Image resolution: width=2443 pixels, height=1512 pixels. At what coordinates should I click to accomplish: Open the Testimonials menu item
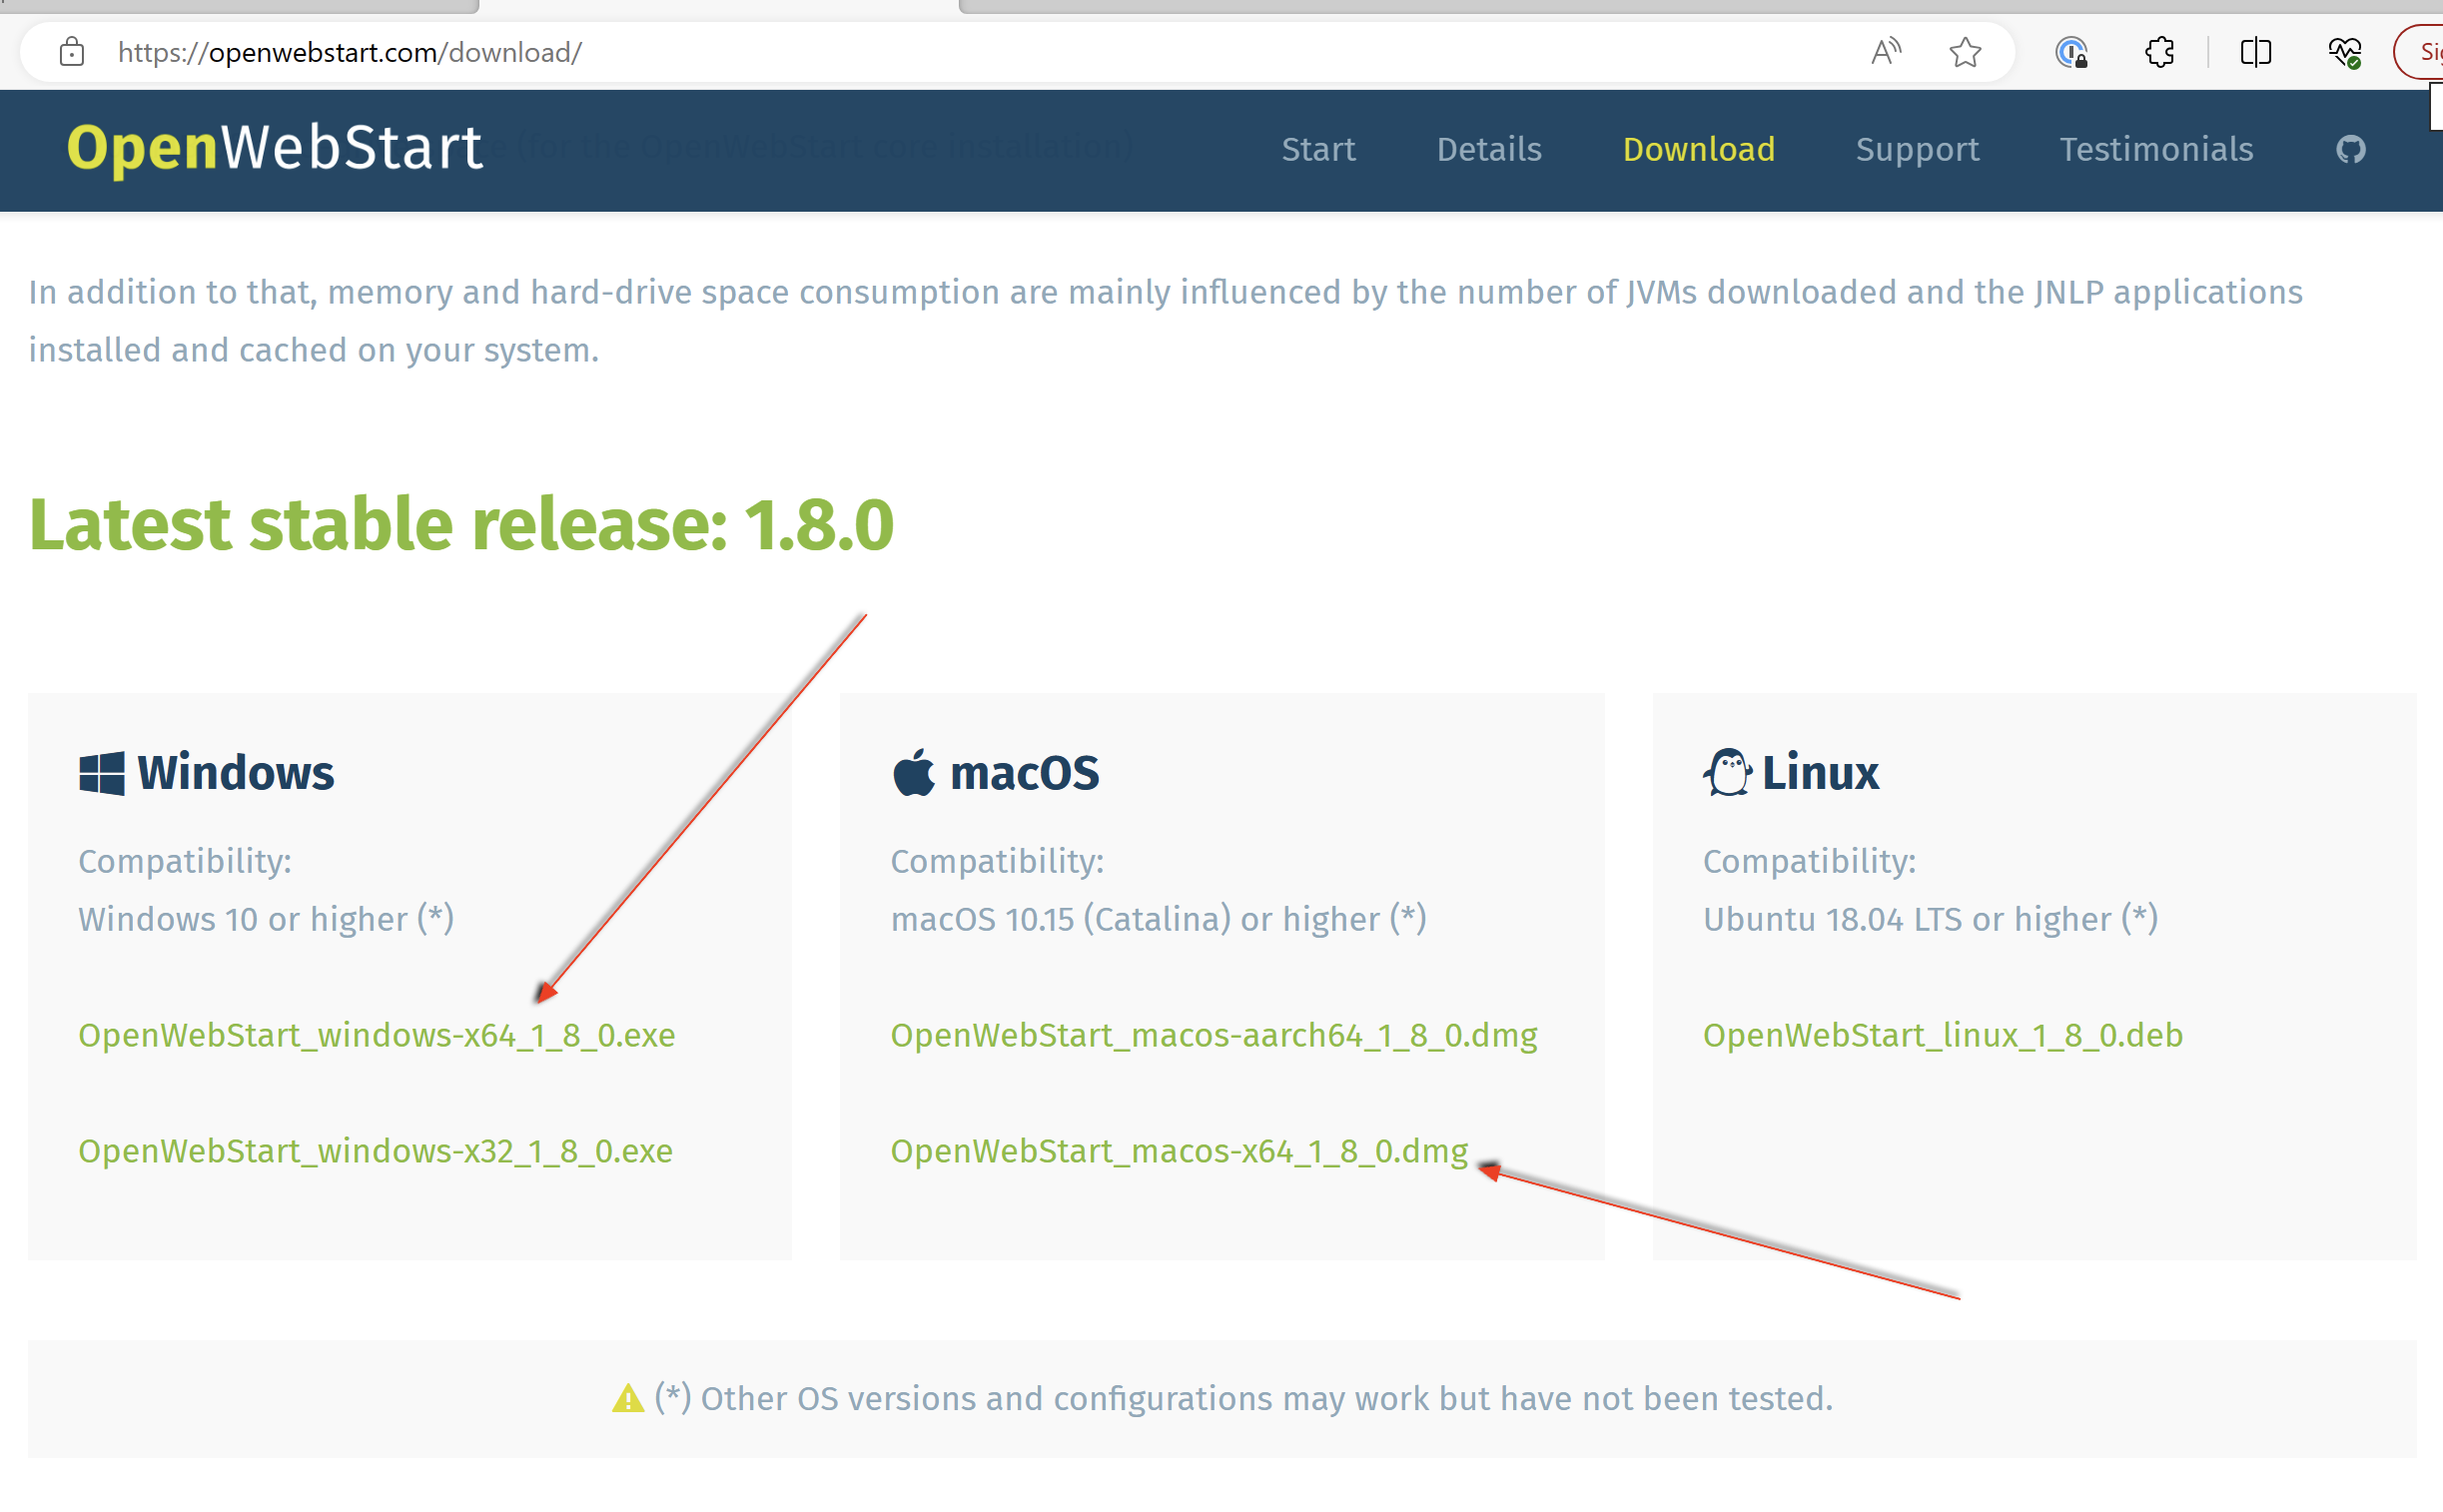pyautogui.click(x=2156, y=150)
